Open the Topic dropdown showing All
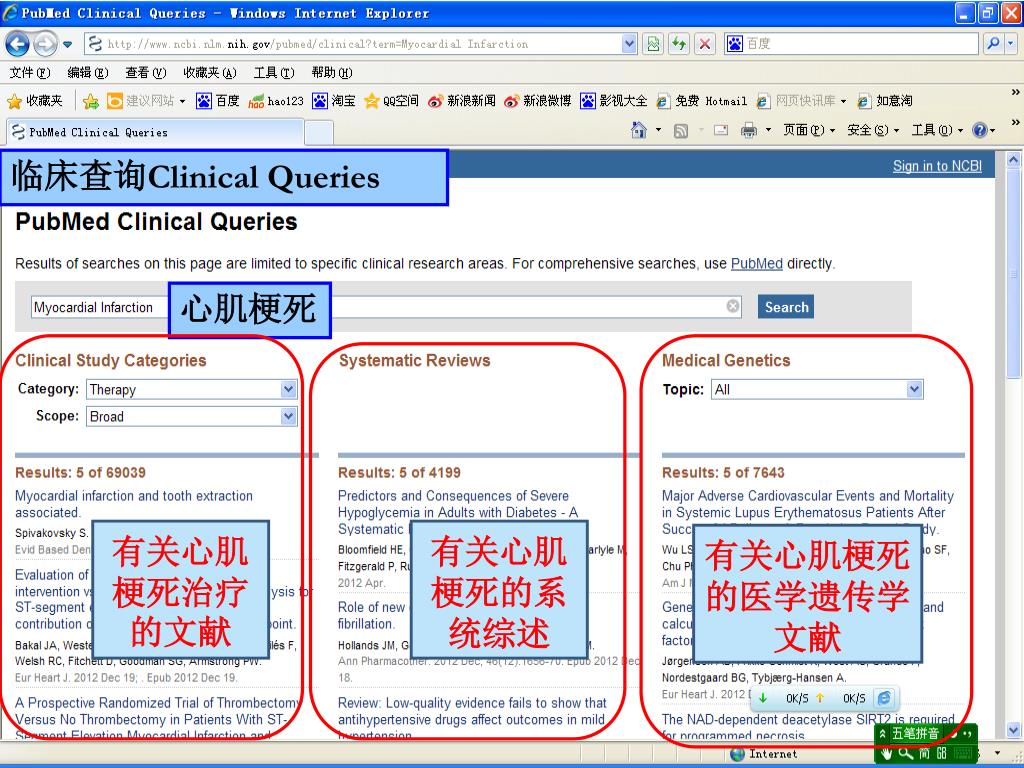 817,389
